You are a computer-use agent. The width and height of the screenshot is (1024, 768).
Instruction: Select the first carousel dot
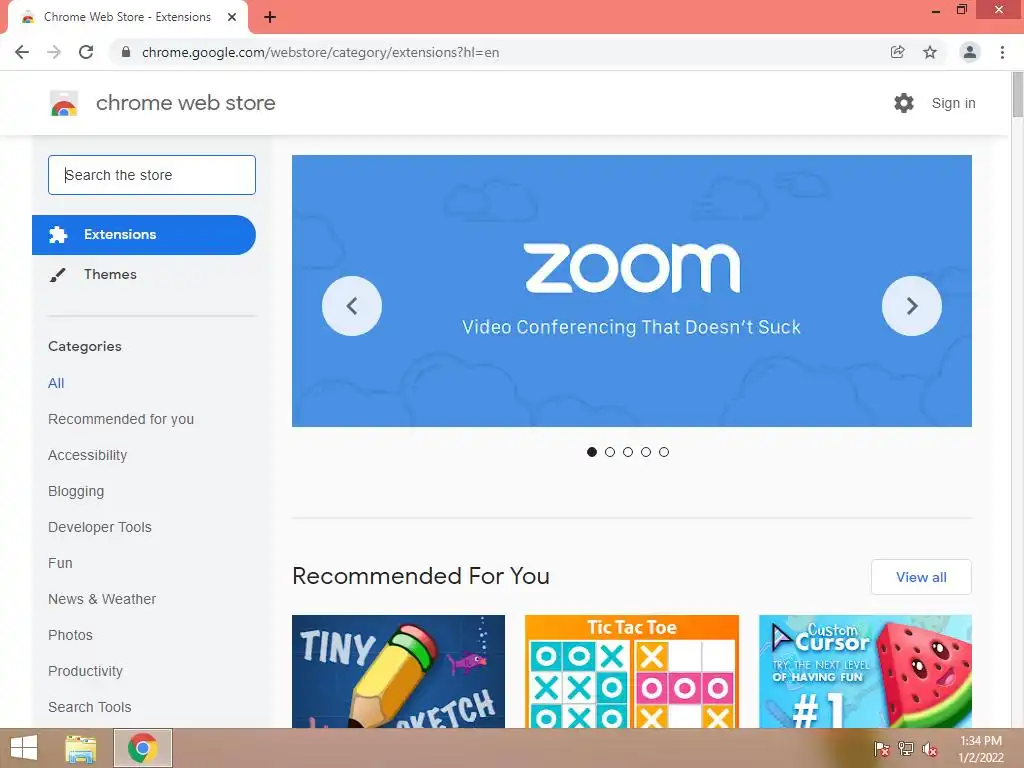pyautogui.click(x=592, y=452)
